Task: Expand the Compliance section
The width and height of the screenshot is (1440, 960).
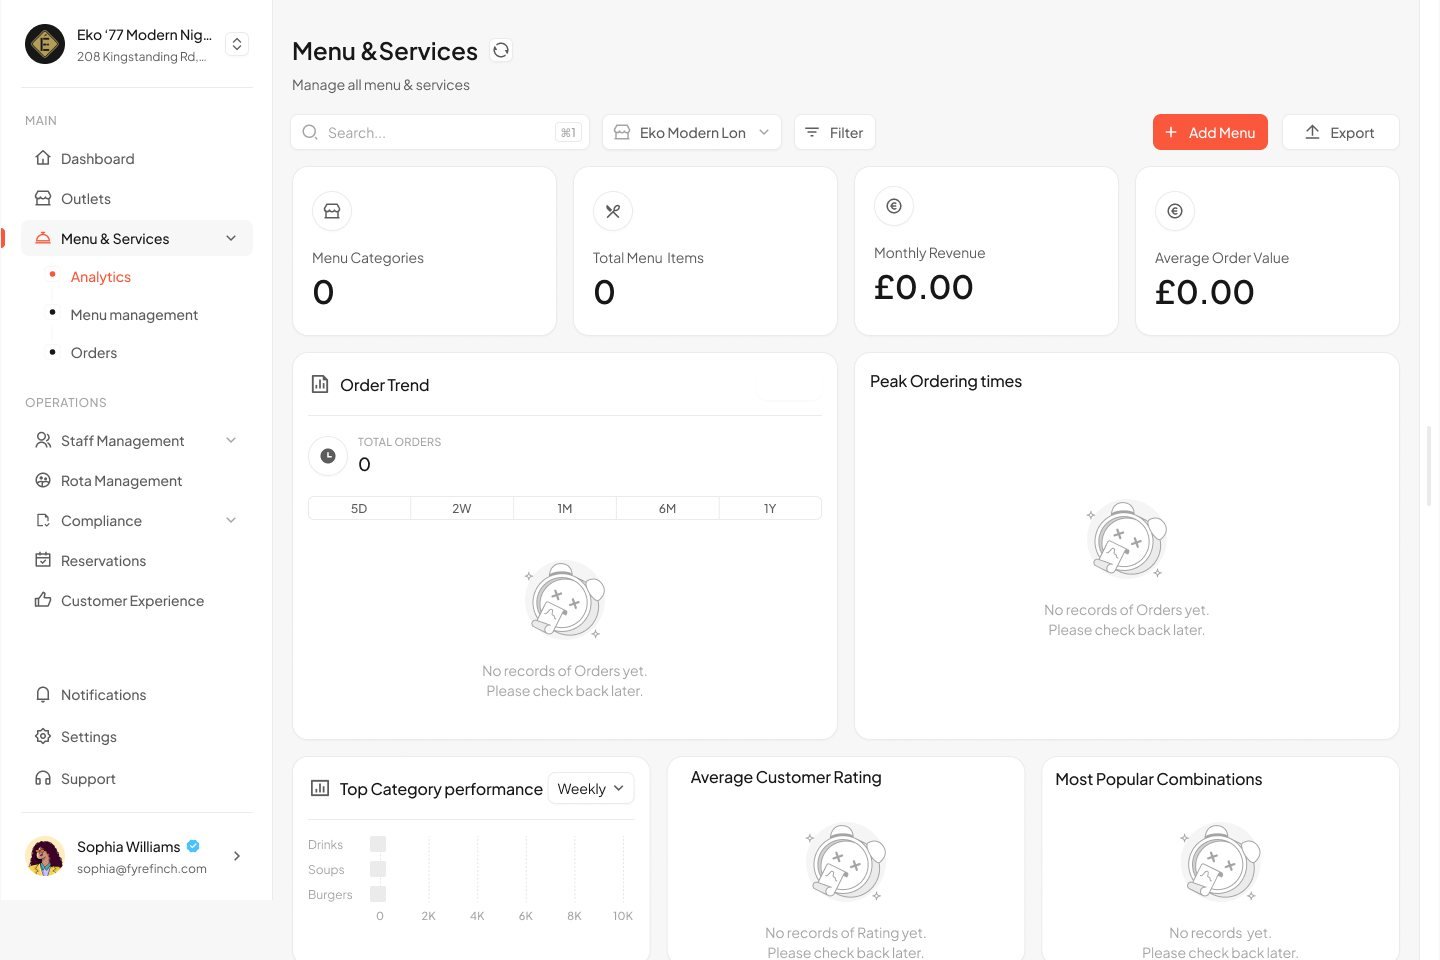Action: pos(231,520)
